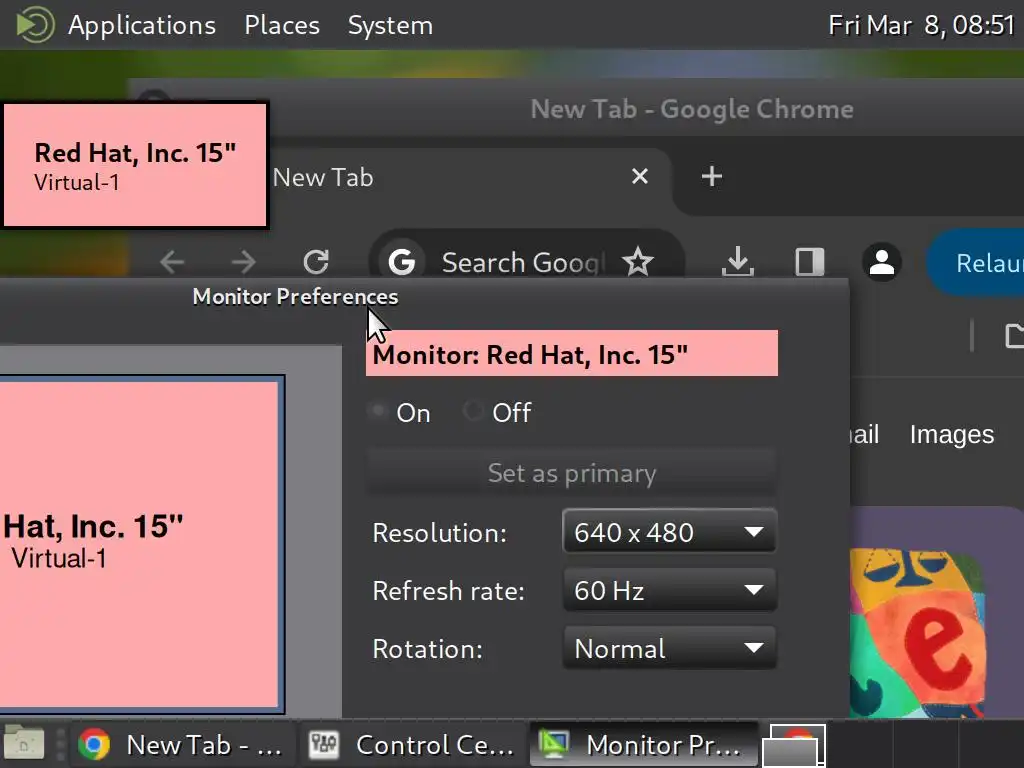Open the Images link on Google page

click(952, 434)
